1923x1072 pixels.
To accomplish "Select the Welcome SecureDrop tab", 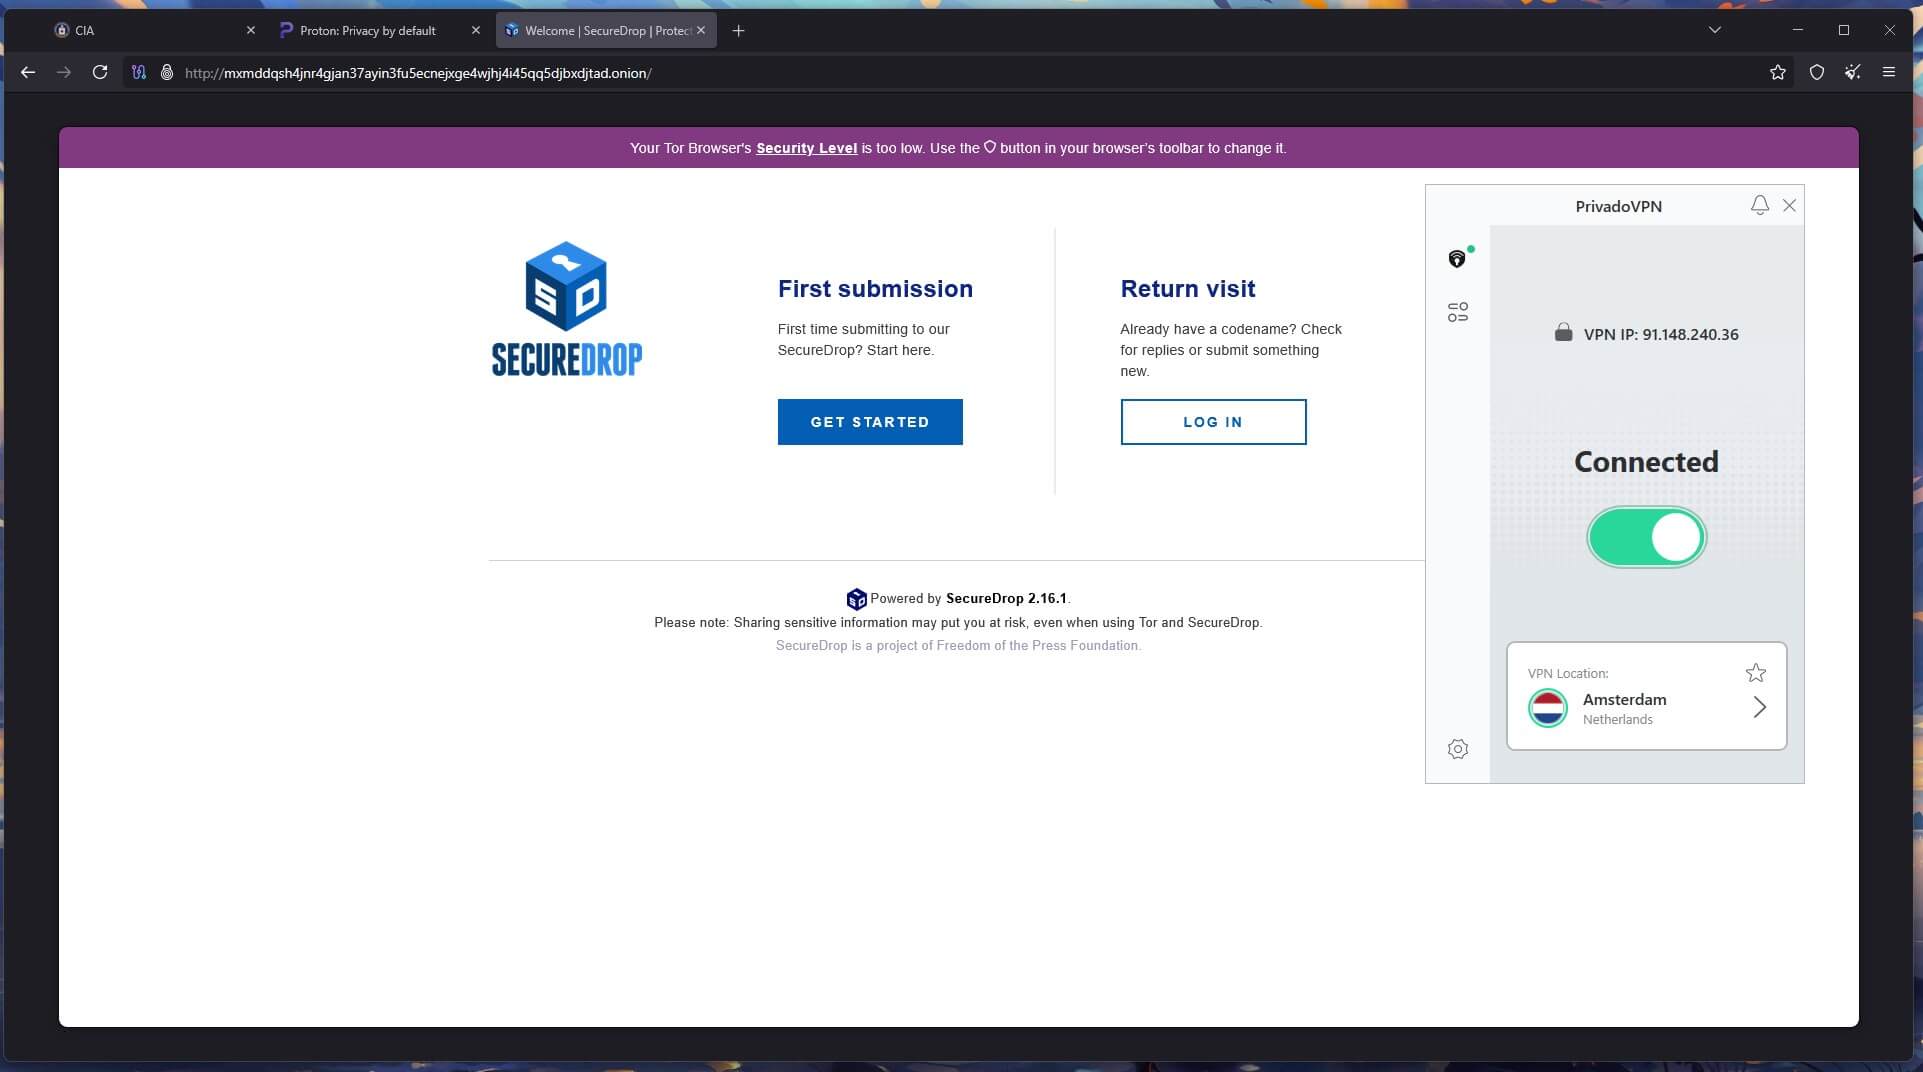I will point(605,30).
